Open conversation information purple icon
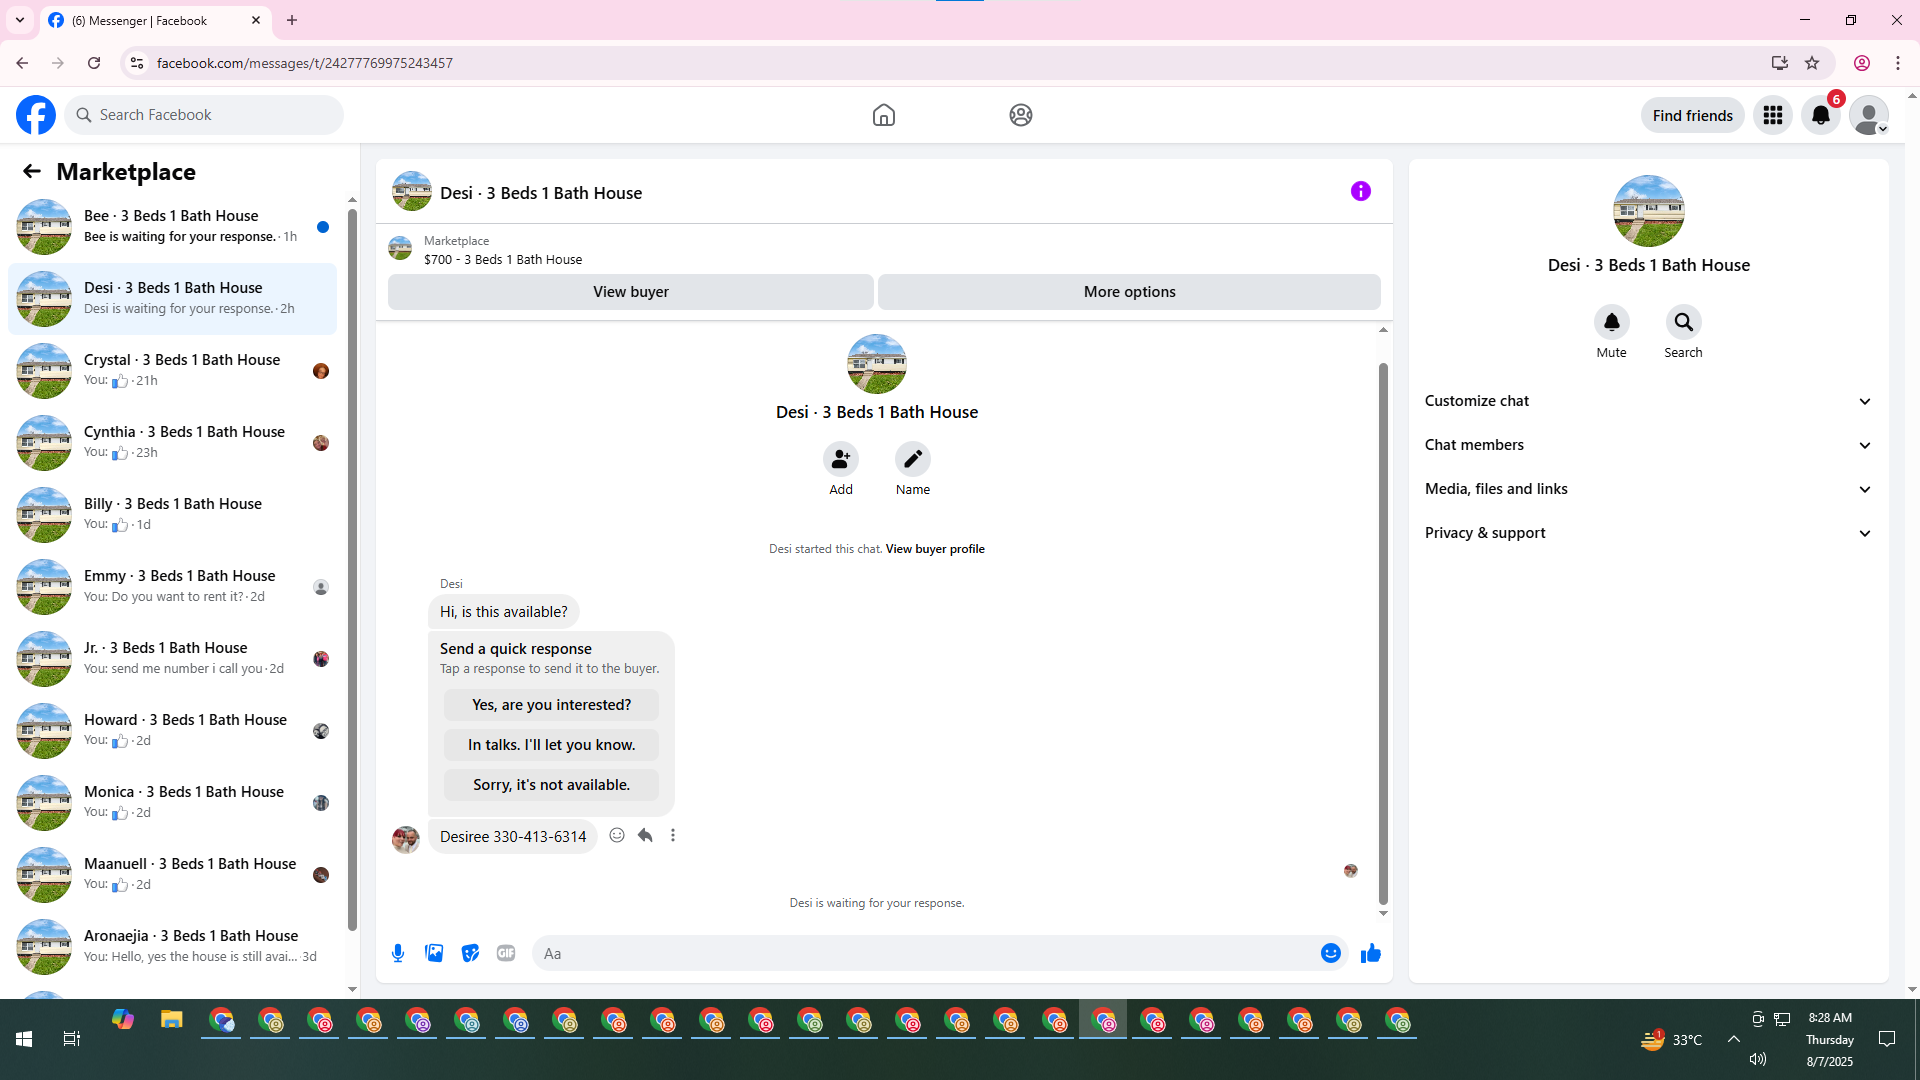1920x1080 pixels. 1360,191
